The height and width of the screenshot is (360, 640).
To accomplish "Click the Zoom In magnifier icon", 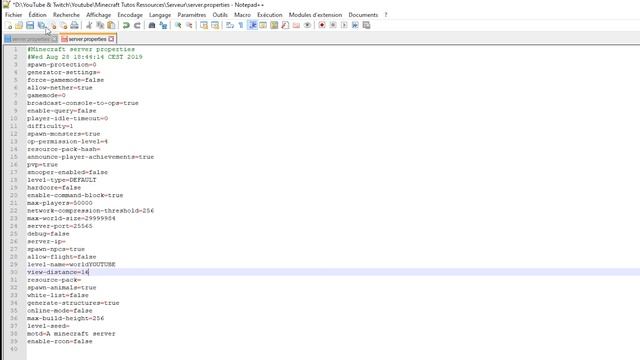I will (x=178, y=25).
